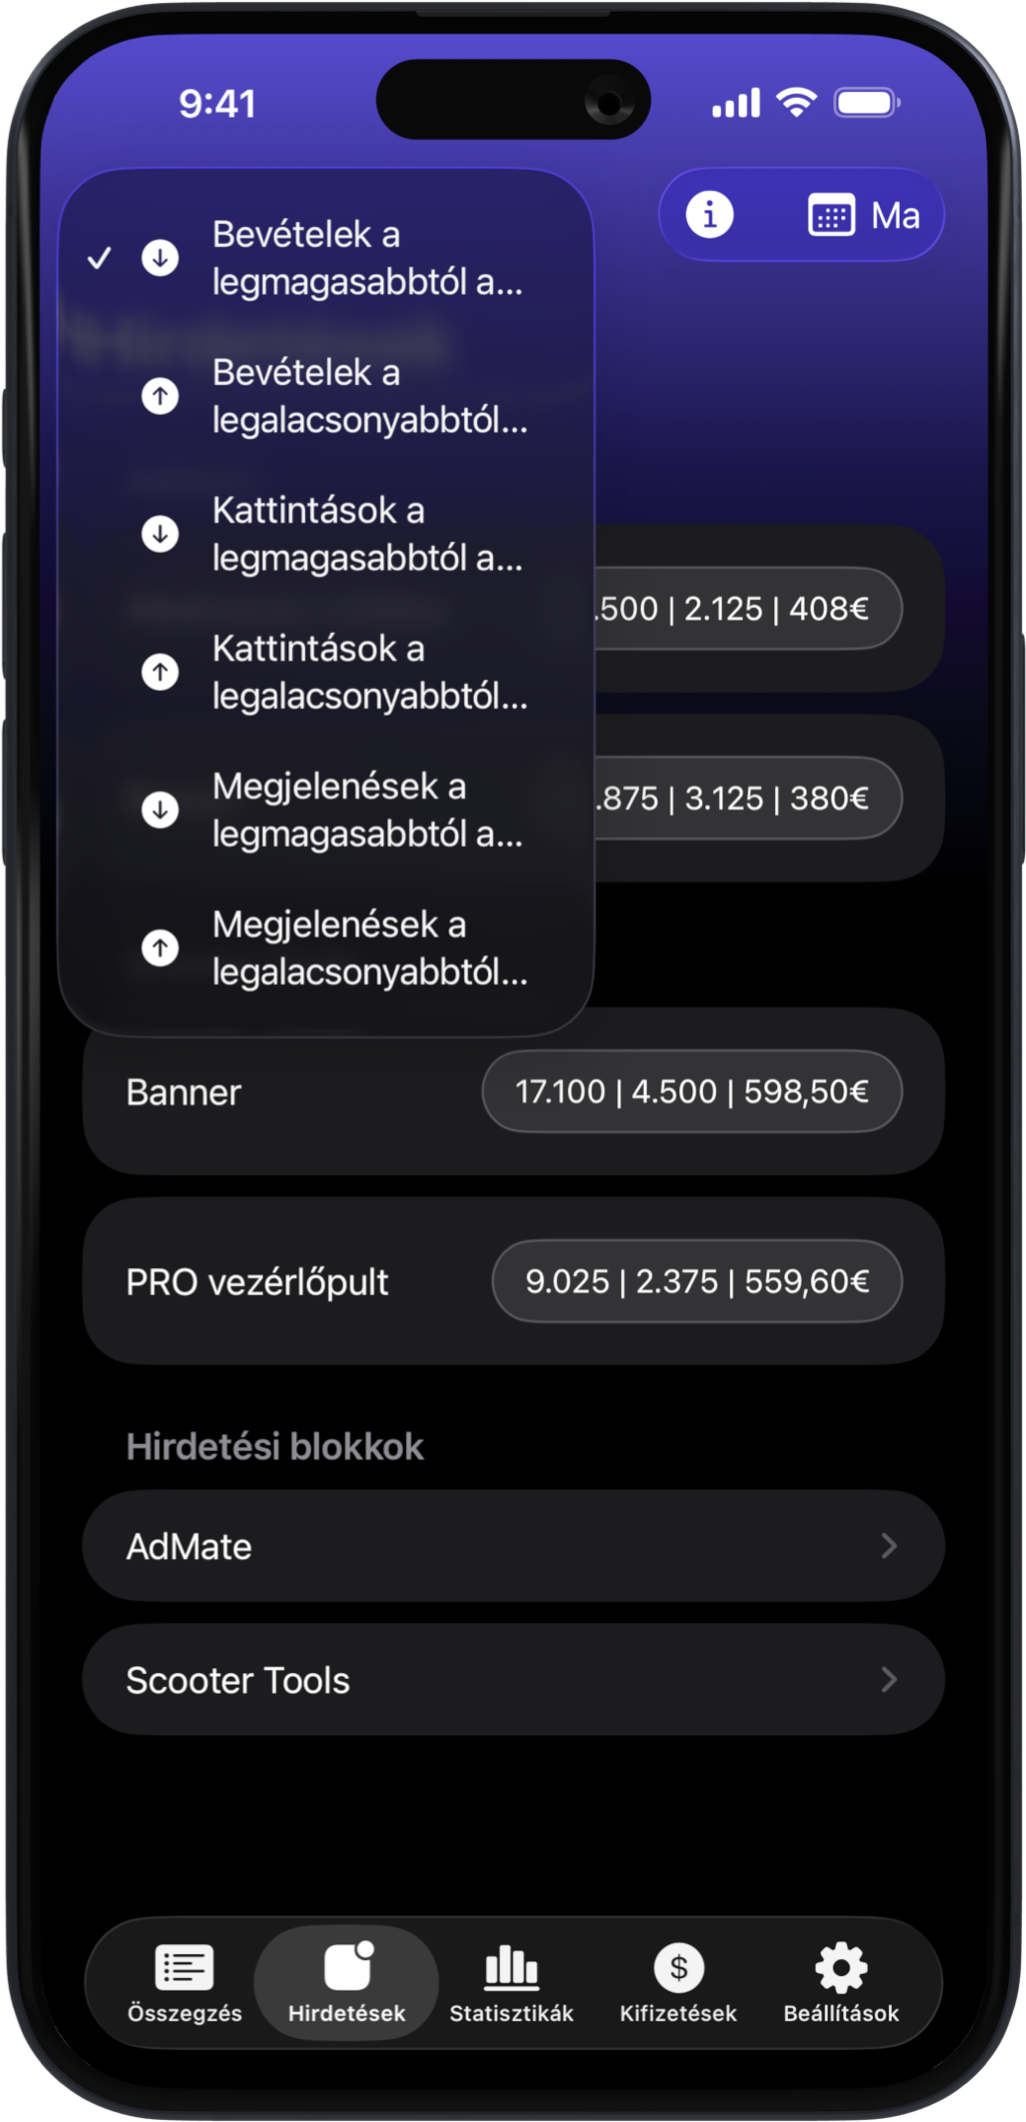Screen dimensions: 1026x2122
Task: Click the info circle icon
Action: (709, 215)
